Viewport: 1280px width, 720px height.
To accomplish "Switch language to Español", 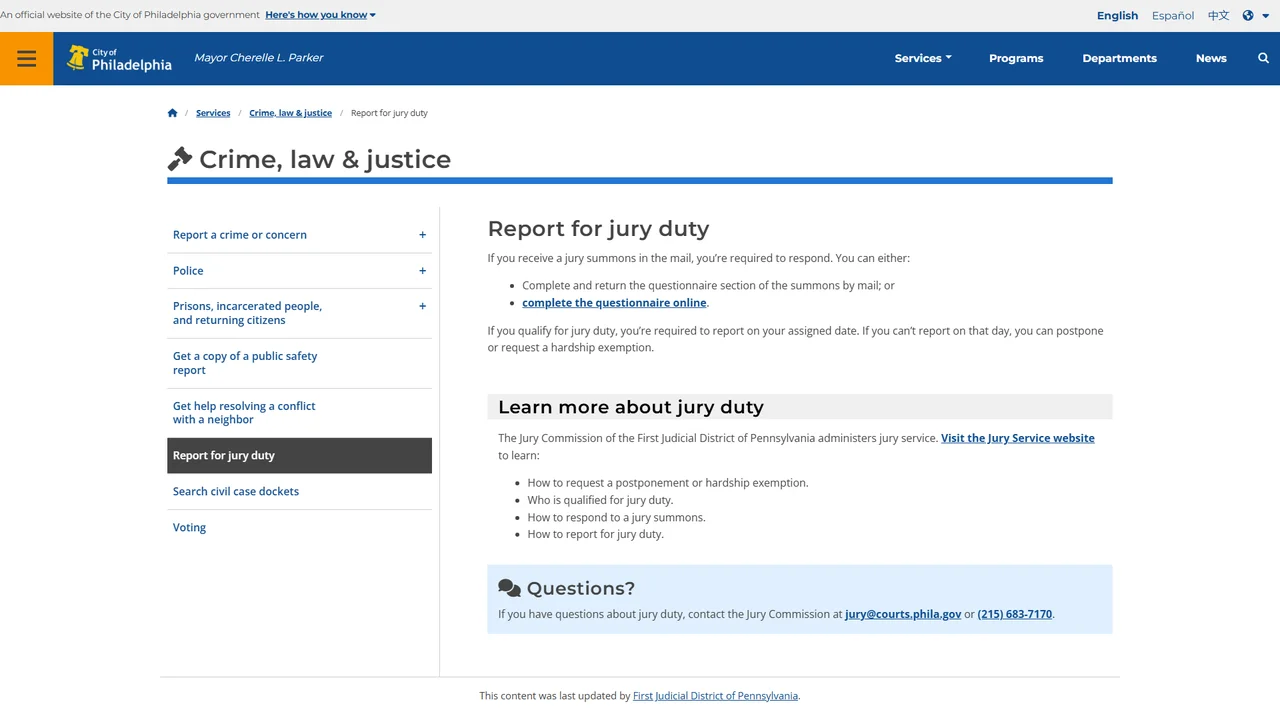I will [1173, 15].
